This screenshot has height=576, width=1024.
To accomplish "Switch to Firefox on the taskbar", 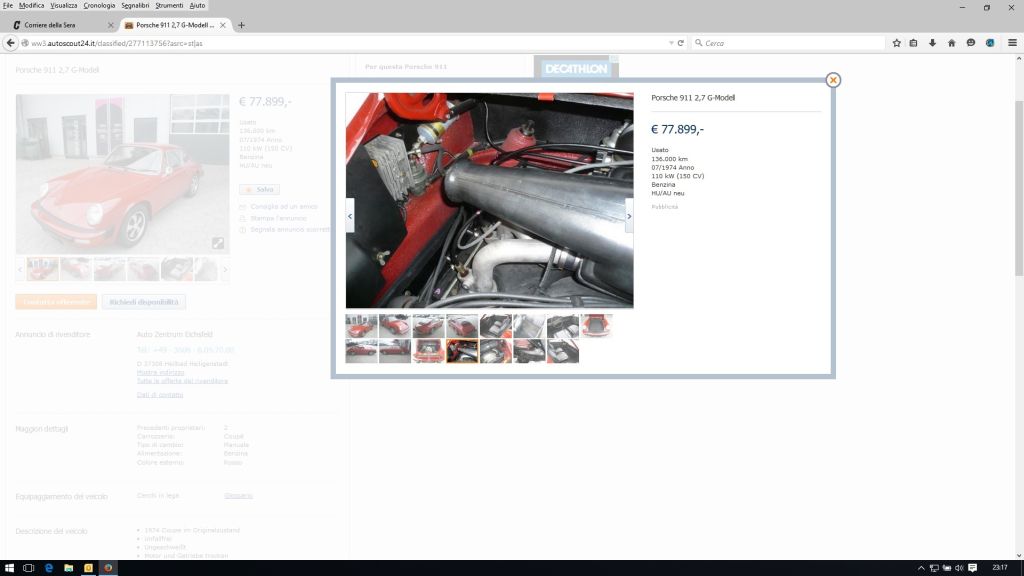I will pyautogui.click(x=108, y=568).
